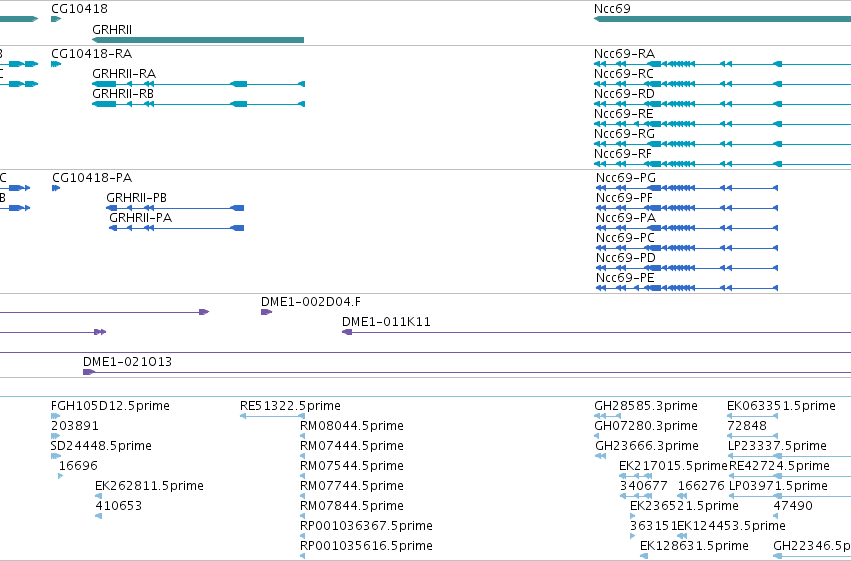Select EST 72848 label

[747, 426]
